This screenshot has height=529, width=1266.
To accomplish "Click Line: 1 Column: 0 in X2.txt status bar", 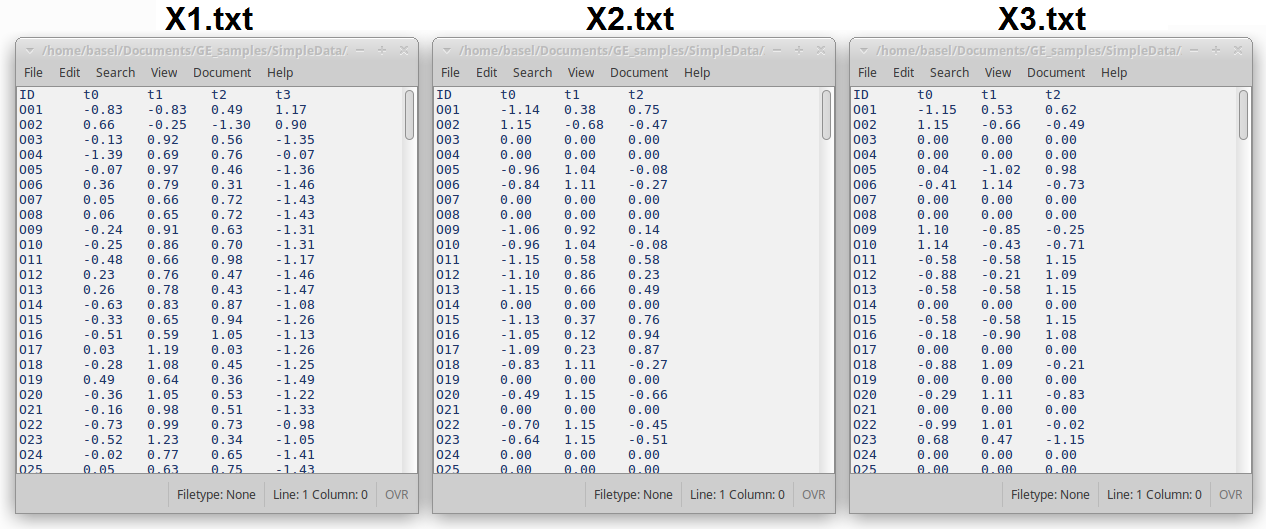I will click(737, 494).
